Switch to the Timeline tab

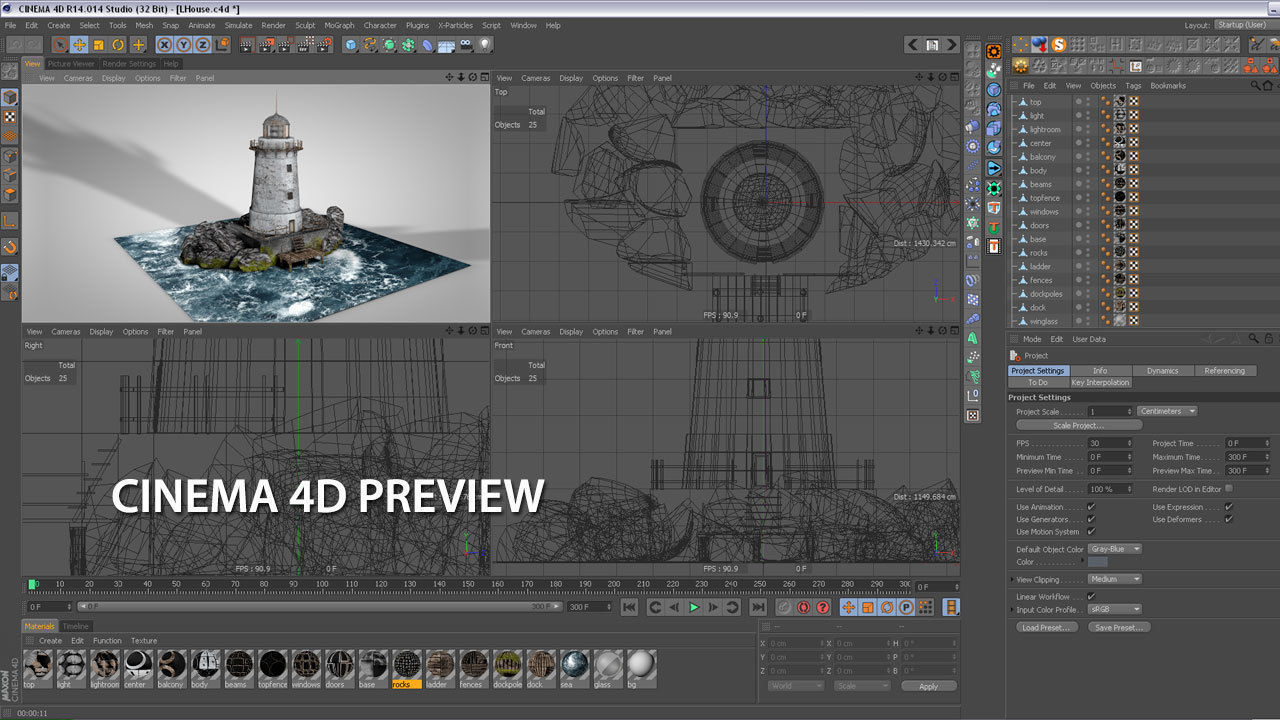(76, 626)
